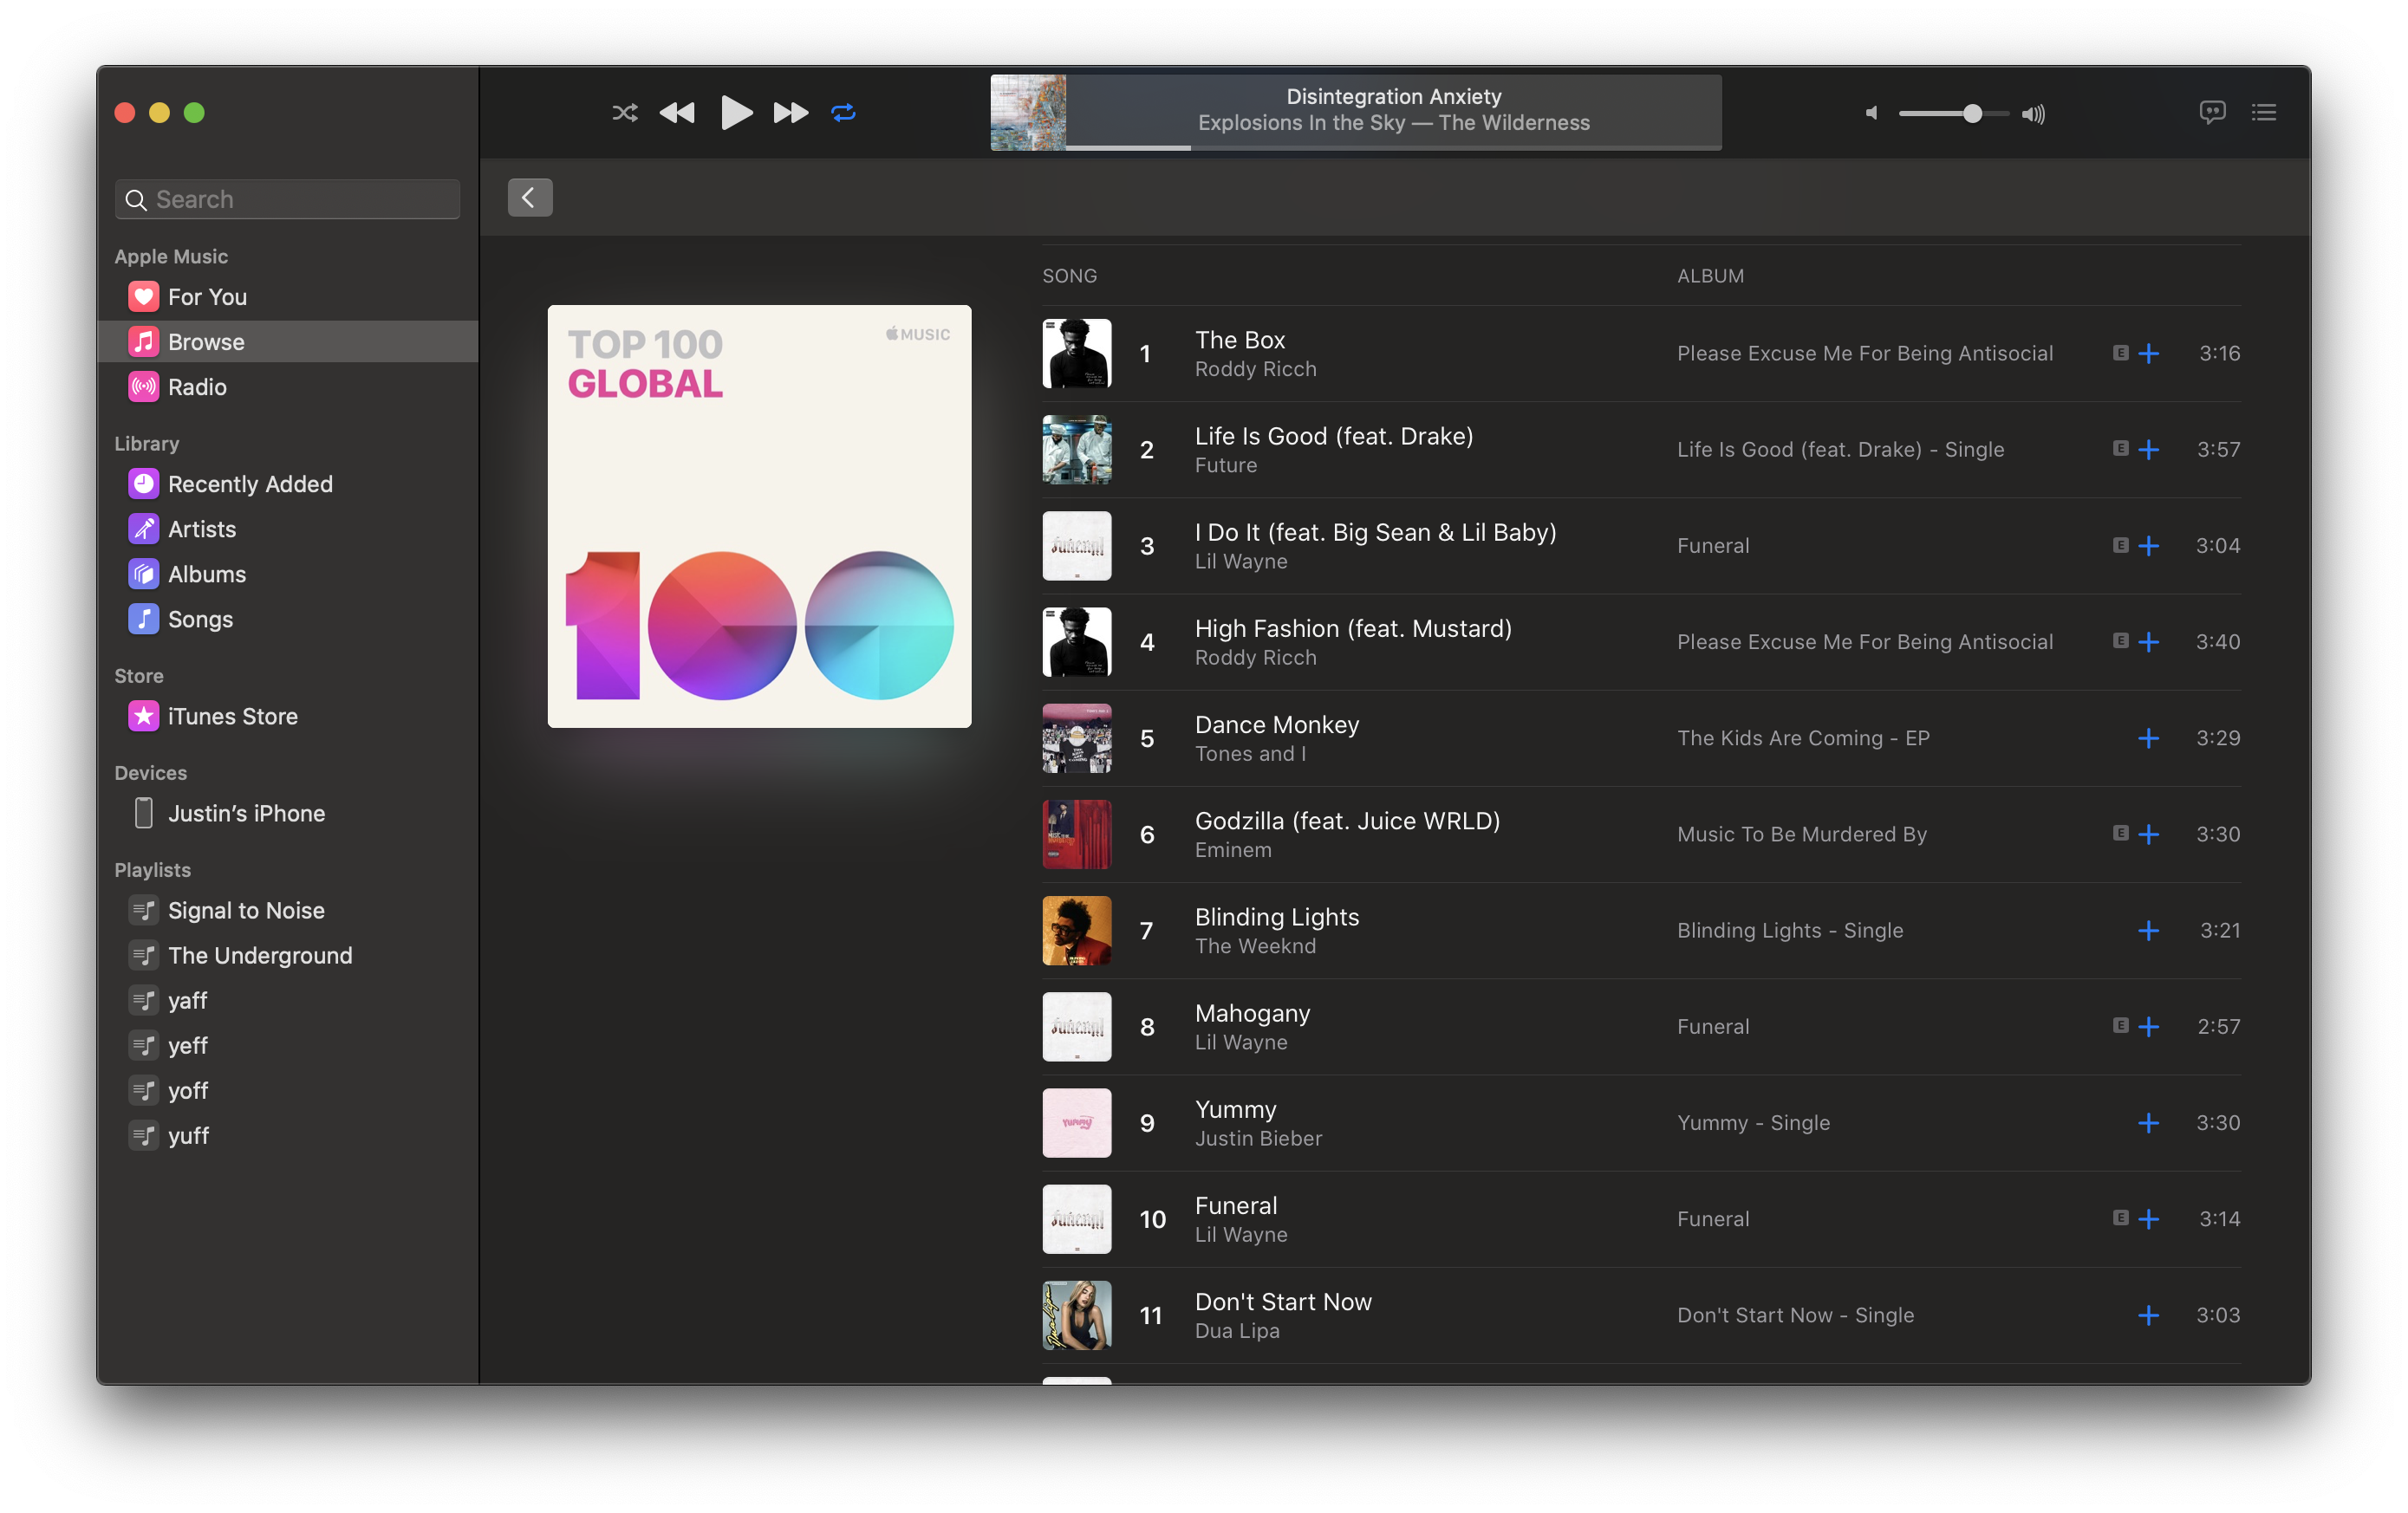Mute the audio with the speaker icon
This screenshot has height=1513, width=2408.
pos(1871,113)
